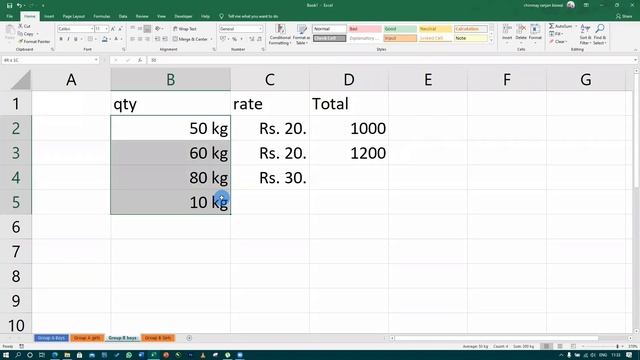Apply the Good cell style
The image size is (640, 360).
(x=400, y=29)
